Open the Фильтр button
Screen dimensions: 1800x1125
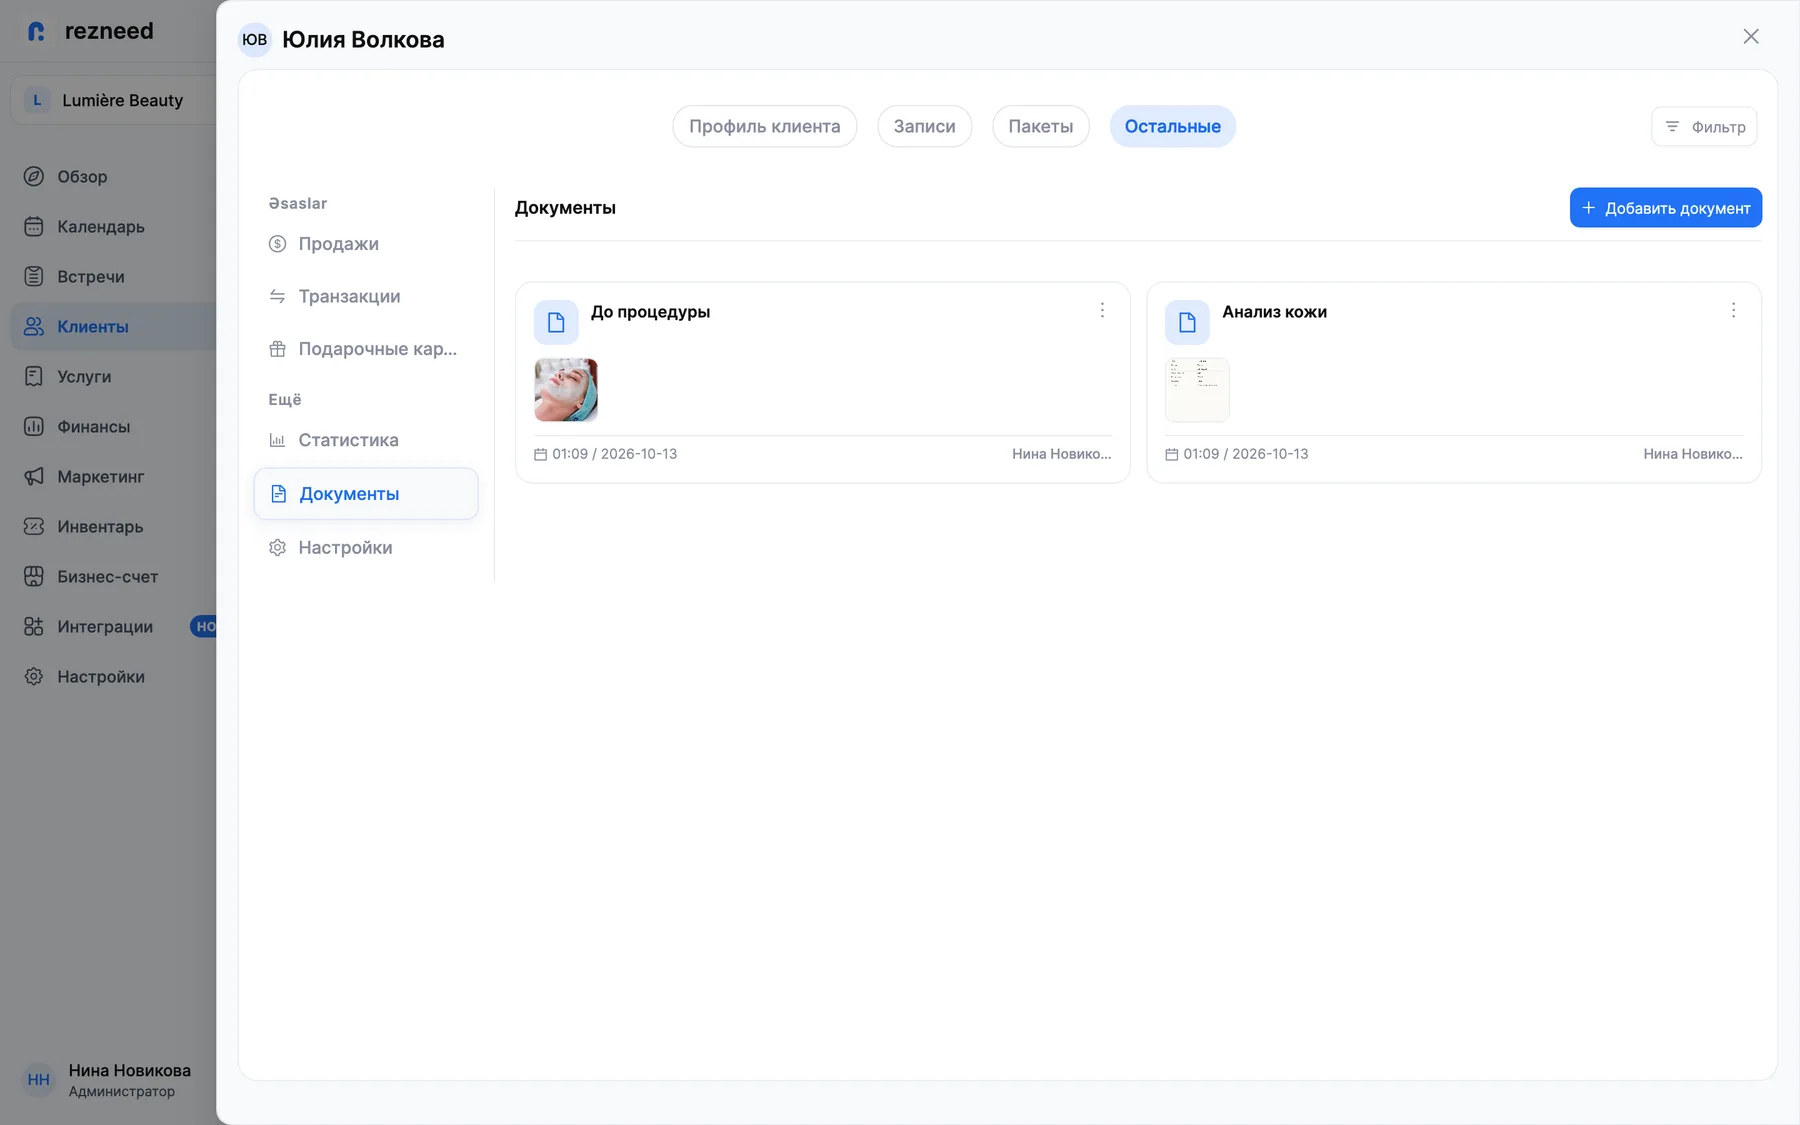tap(1704, 127)
